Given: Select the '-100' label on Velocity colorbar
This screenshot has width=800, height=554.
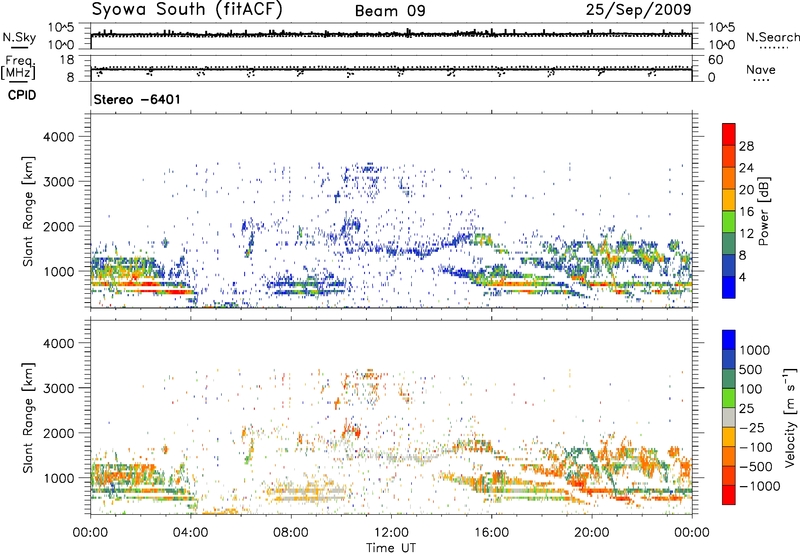Looking at the screenshot, I should pyautogui.click(x=756, y=447).
